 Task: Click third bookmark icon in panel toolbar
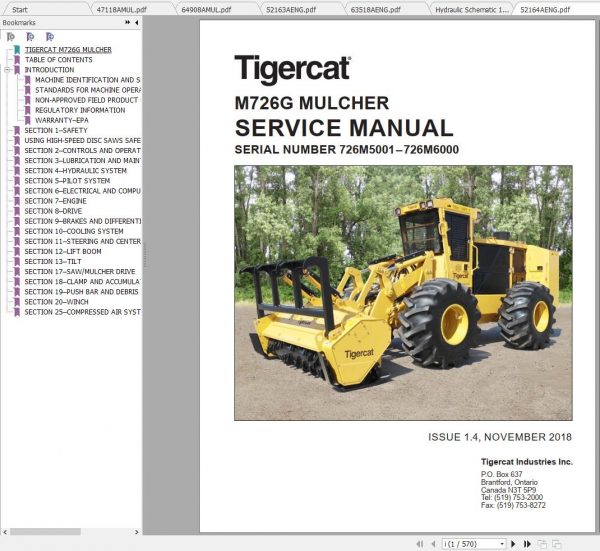tap(50, 37)
